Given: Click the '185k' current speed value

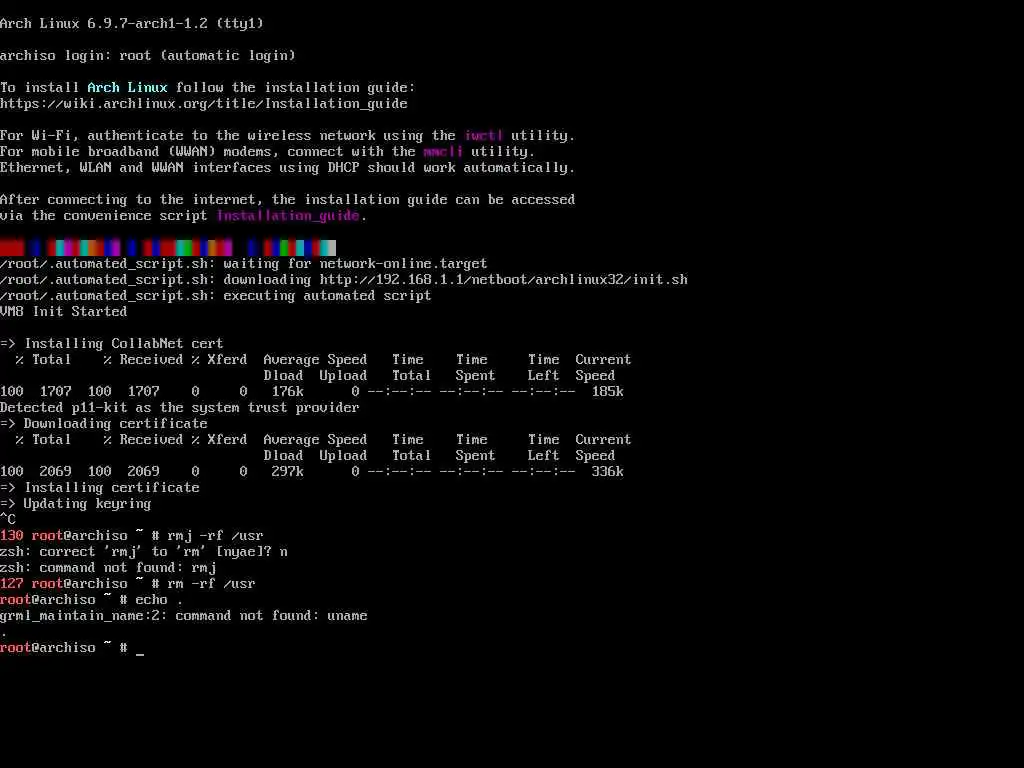Looking at the screenshot, I should pos(607,392).
